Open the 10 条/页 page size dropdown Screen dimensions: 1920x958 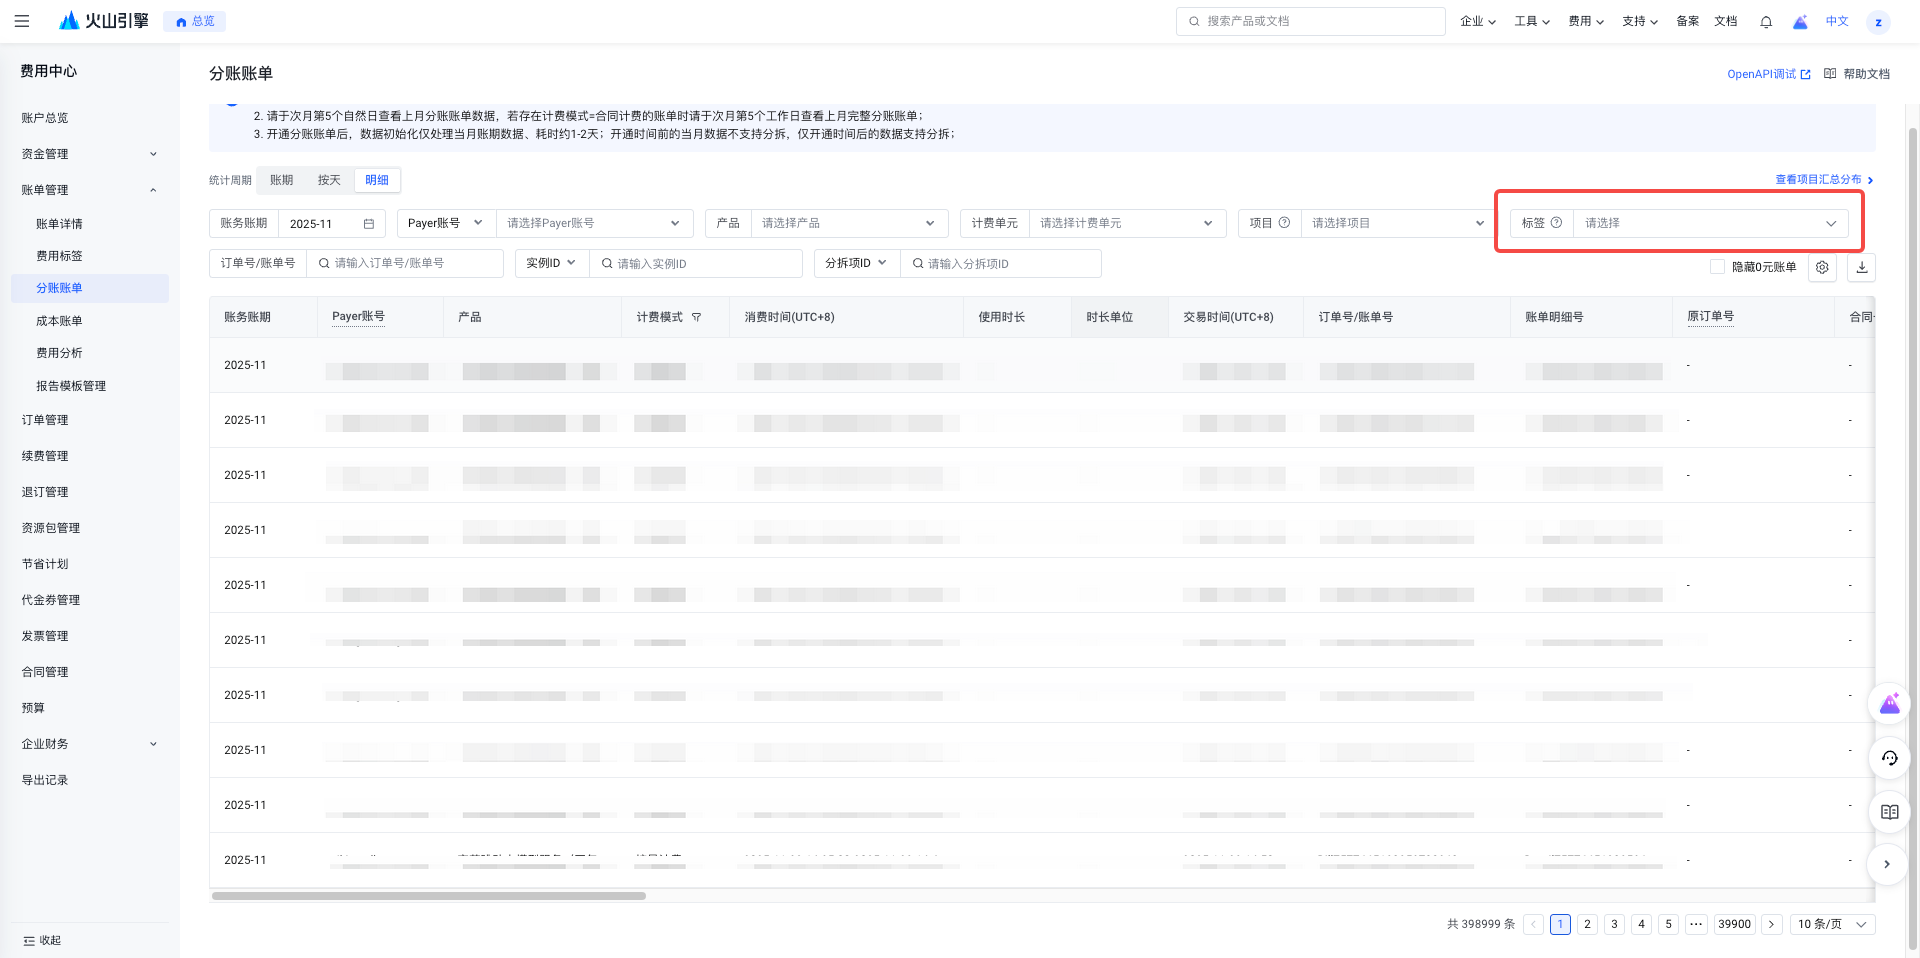(1832, 924)
